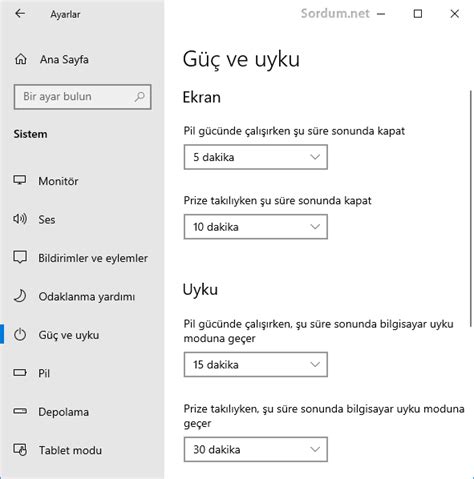Open the 10 dakika plugged-in screen dropdown
Image resolution: width=474 pixels, height=479 pixels.
256,227
